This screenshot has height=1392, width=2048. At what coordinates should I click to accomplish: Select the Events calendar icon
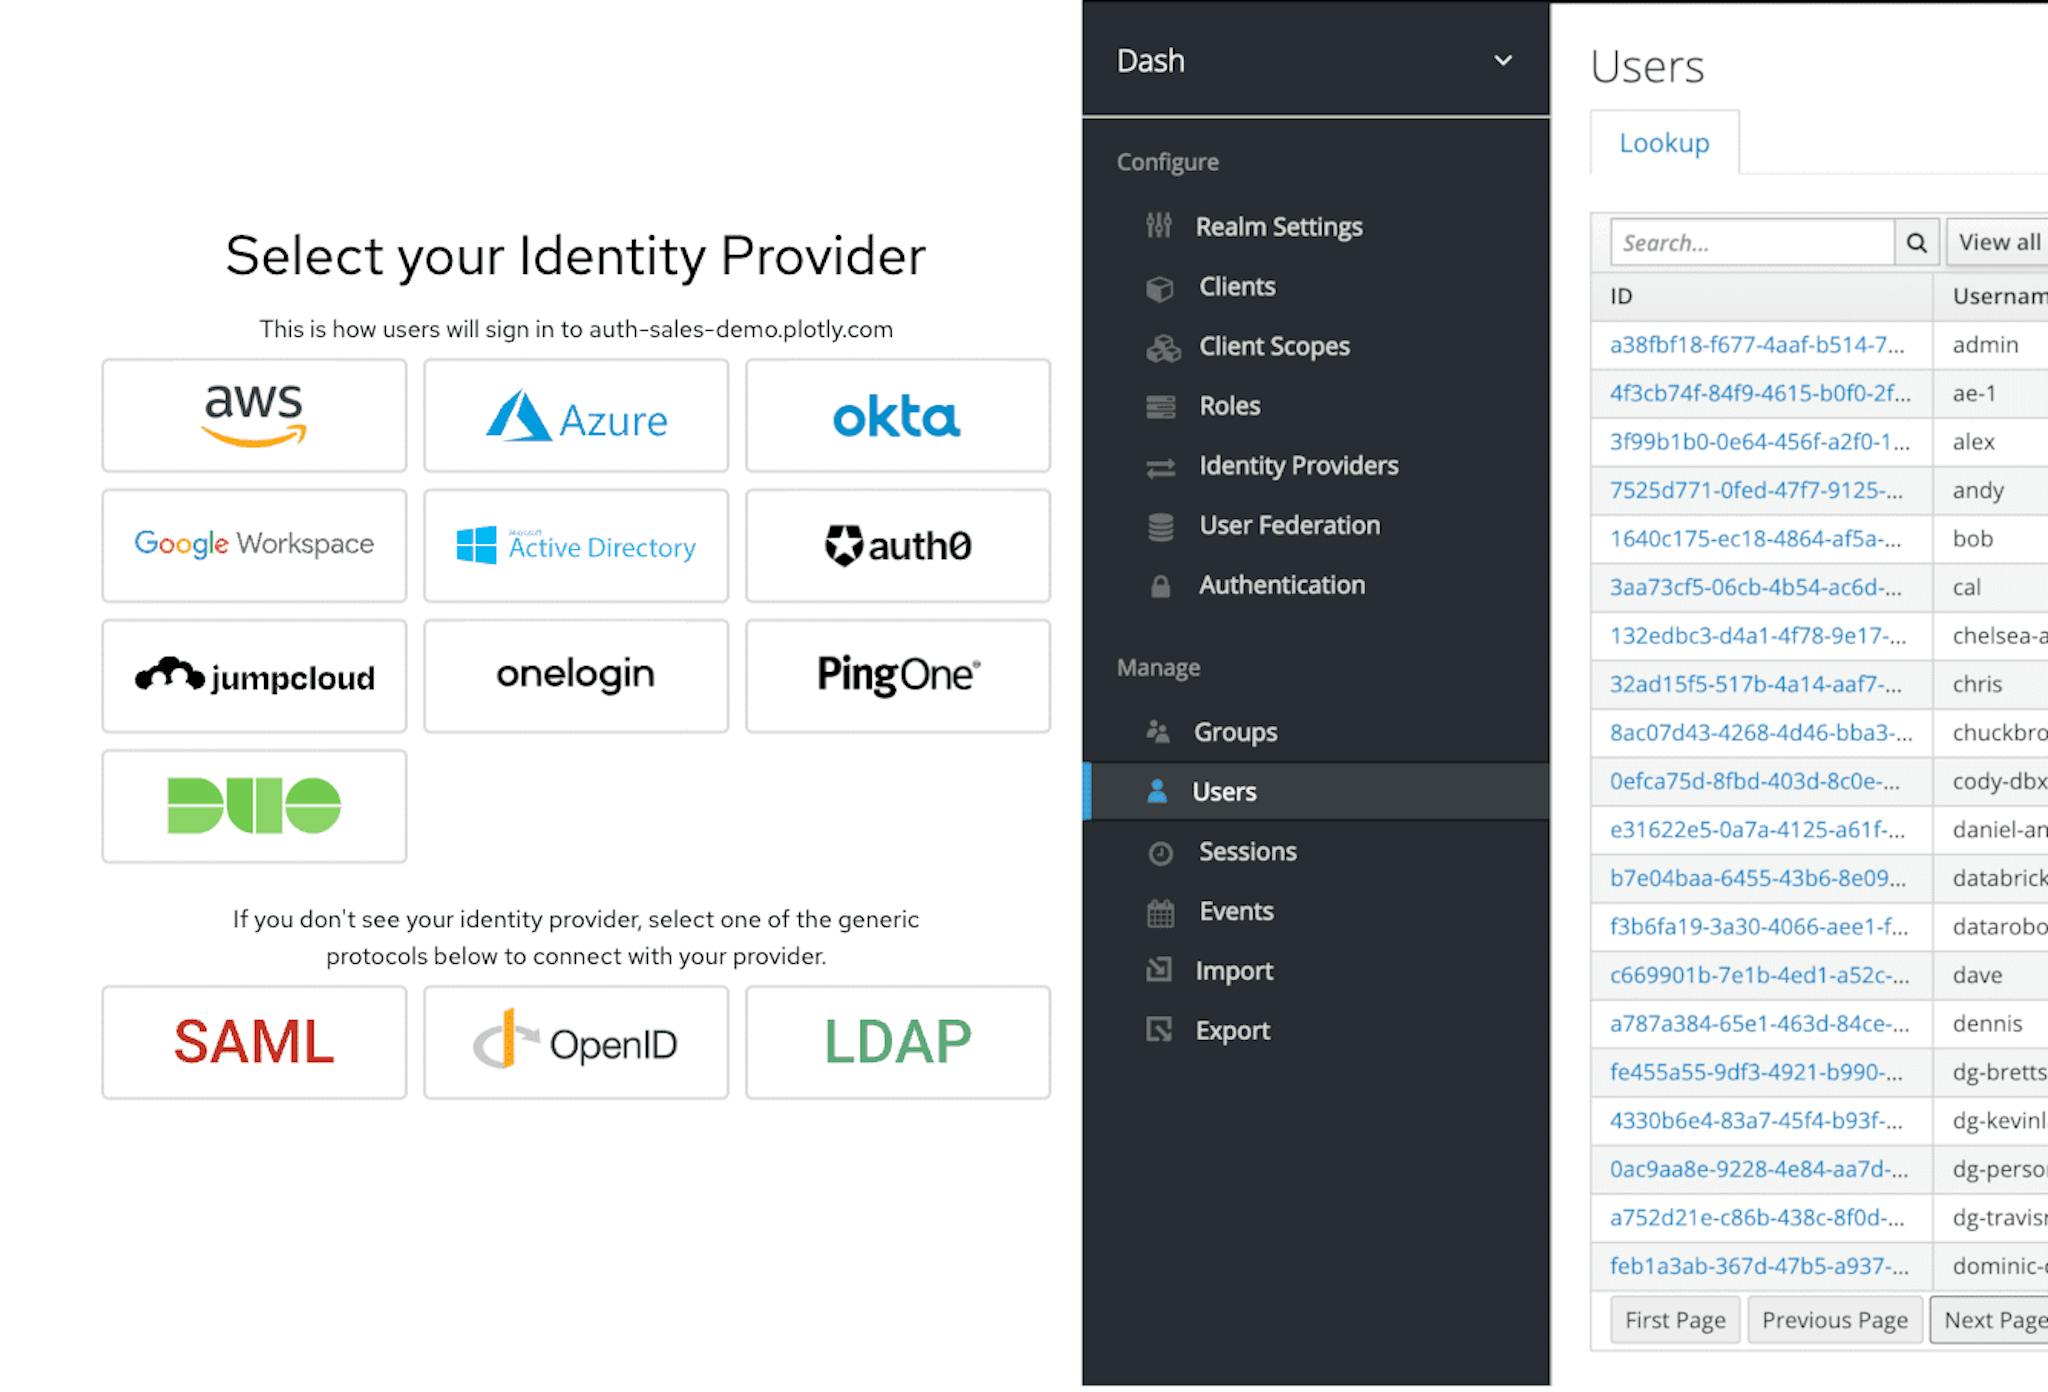click(1158, 911)
